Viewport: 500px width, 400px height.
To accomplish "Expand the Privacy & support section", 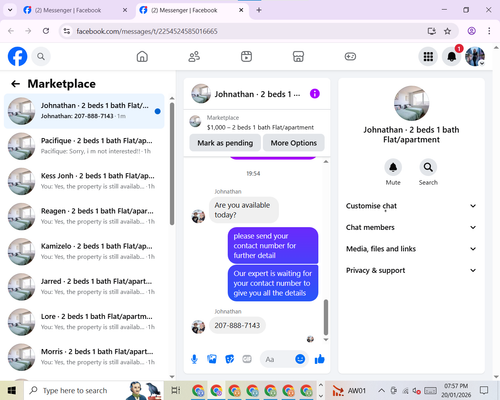I will [x=411, y=270].
